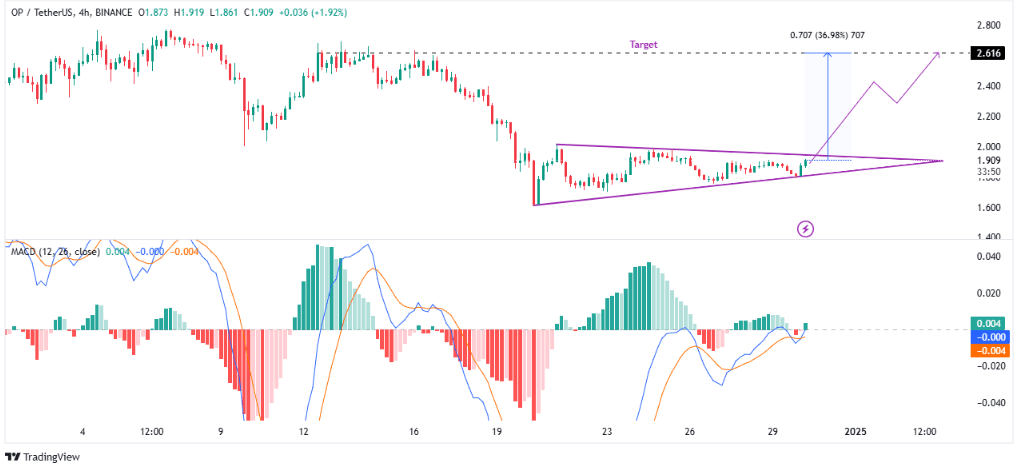Click the purple lightning bolt event icon
The width and height of the screenshot is (1015, 468).
(807, 228)
